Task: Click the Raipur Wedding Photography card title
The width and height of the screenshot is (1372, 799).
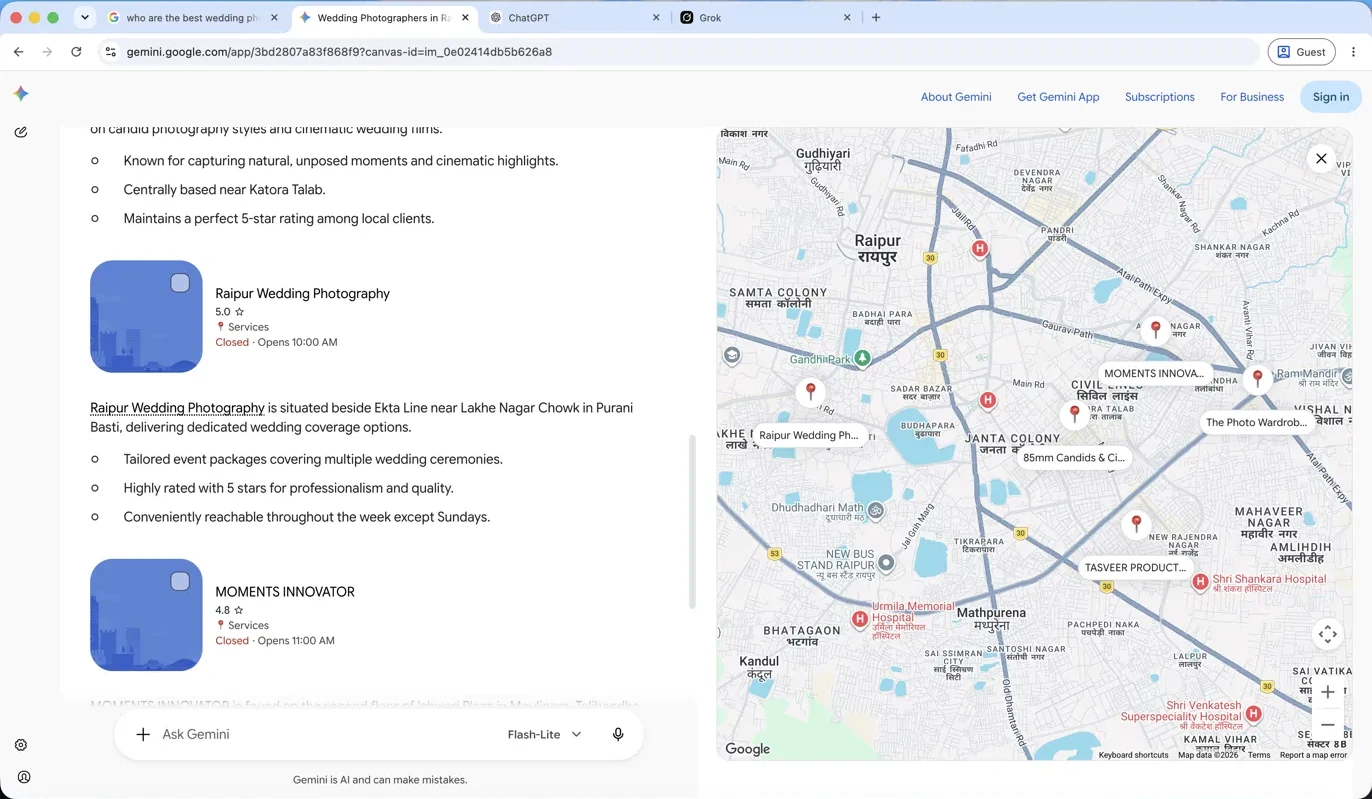Action: [x=302, y=293]
